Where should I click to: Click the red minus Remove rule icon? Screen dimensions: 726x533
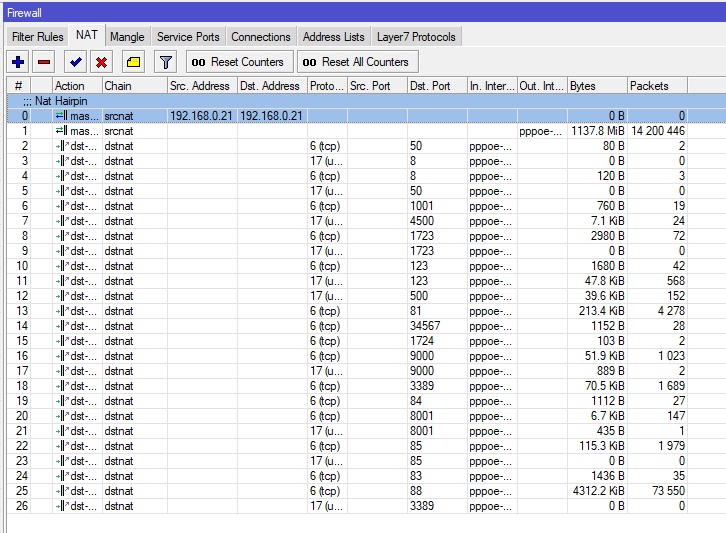pos(44,62)
